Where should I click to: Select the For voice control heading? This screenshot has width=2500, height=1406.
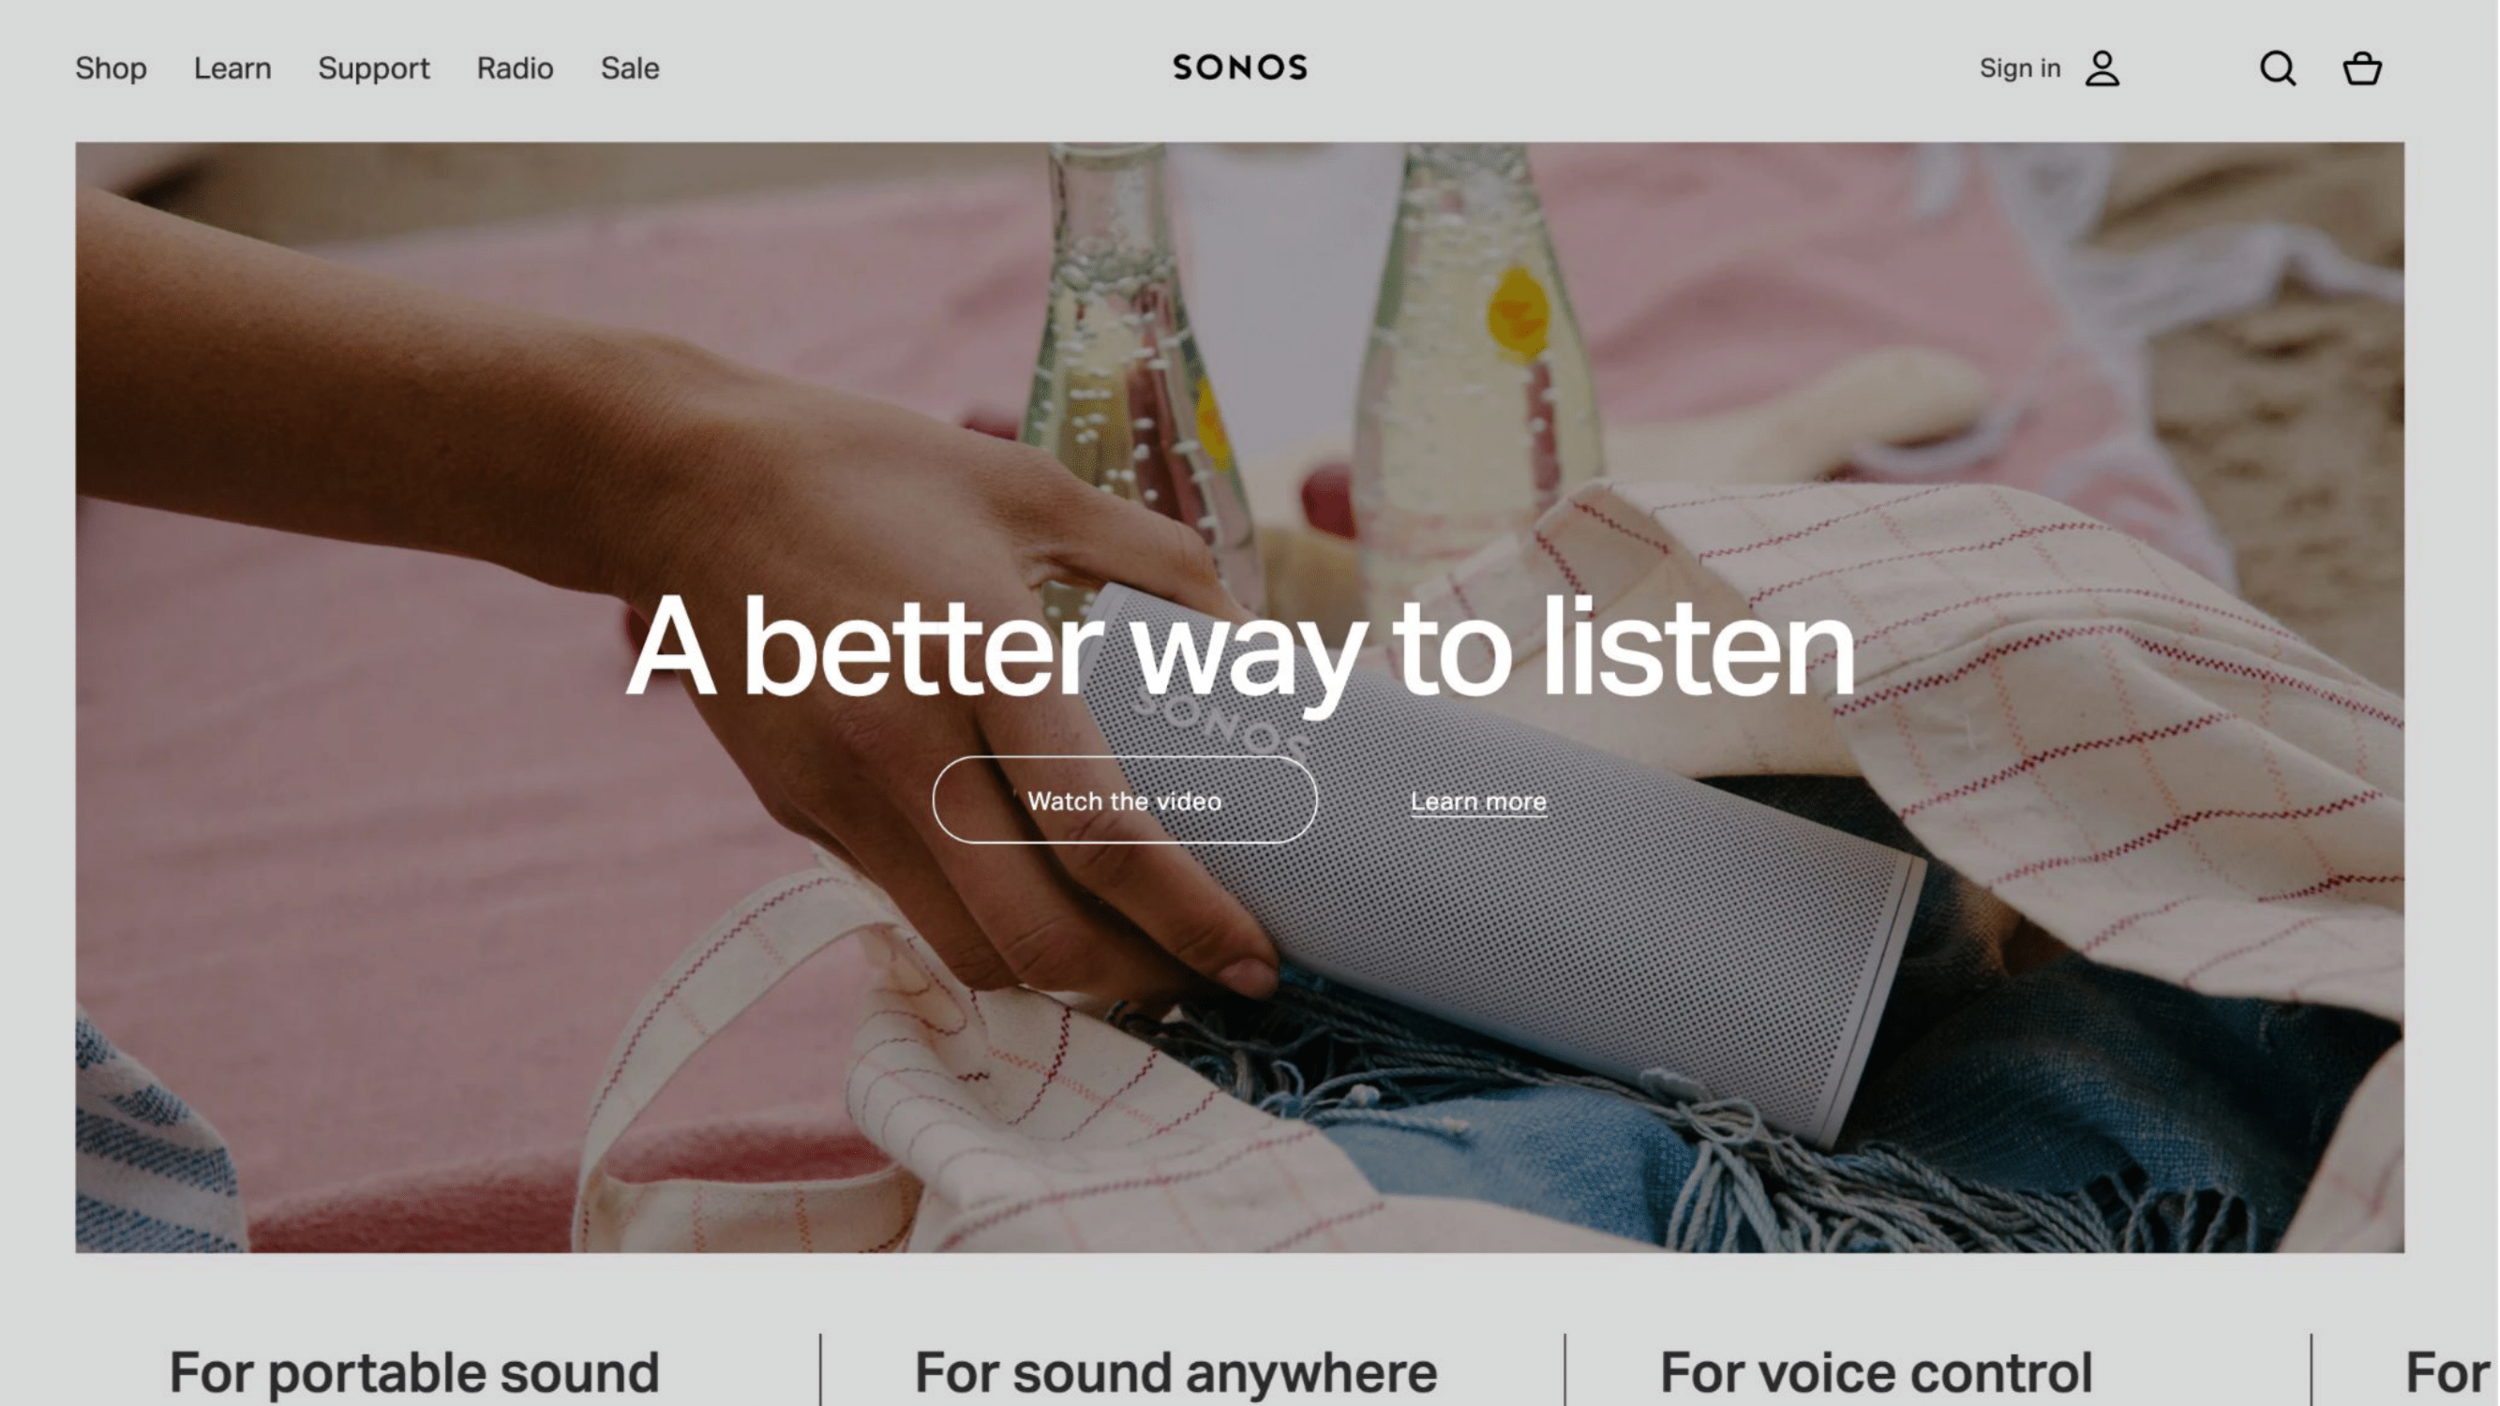[x=1876, y=1372]
